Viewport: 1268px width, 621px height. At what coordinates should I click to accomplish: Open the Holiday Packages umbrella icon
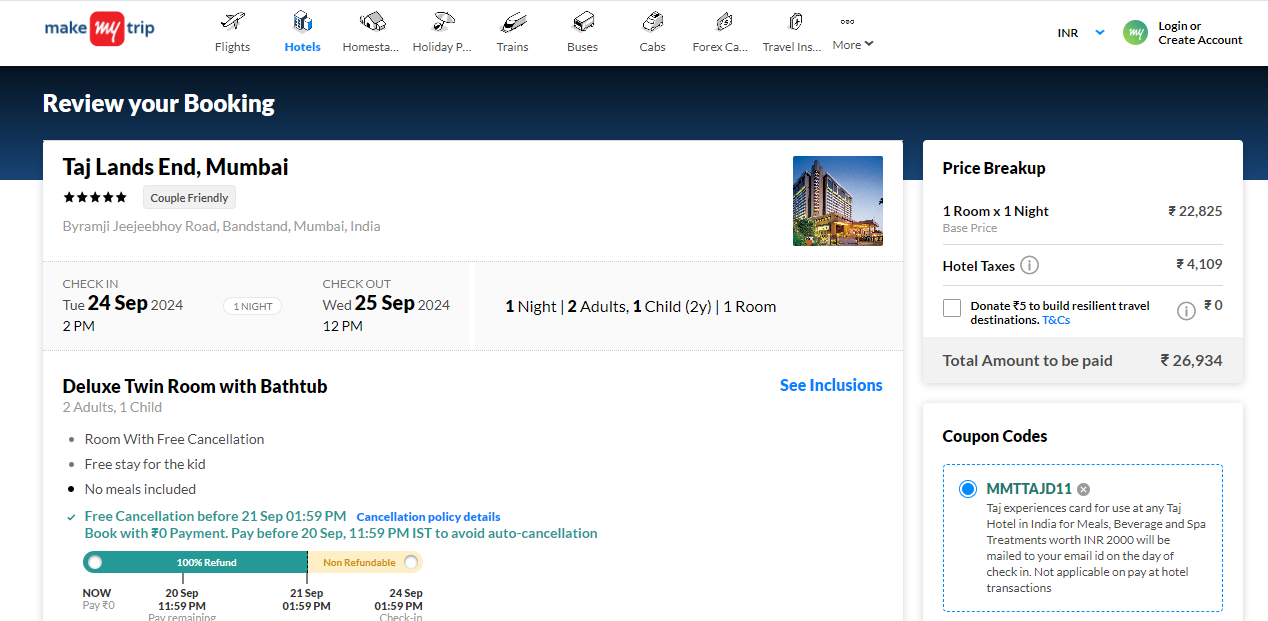(443, 21)
